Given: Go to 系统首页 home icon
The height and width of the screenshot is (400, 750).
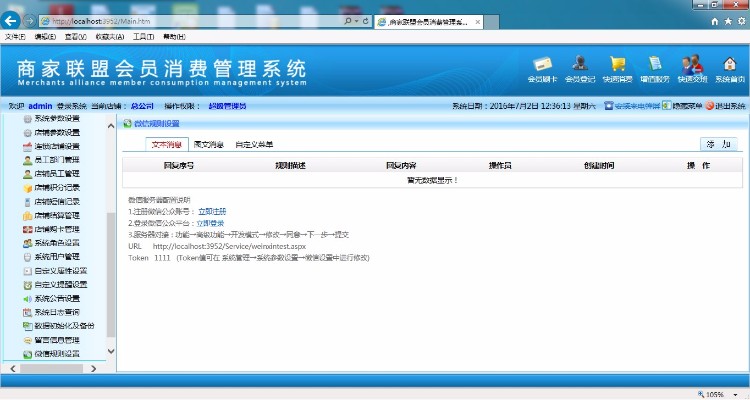Looking at the screenshot, I should point(730,70).
